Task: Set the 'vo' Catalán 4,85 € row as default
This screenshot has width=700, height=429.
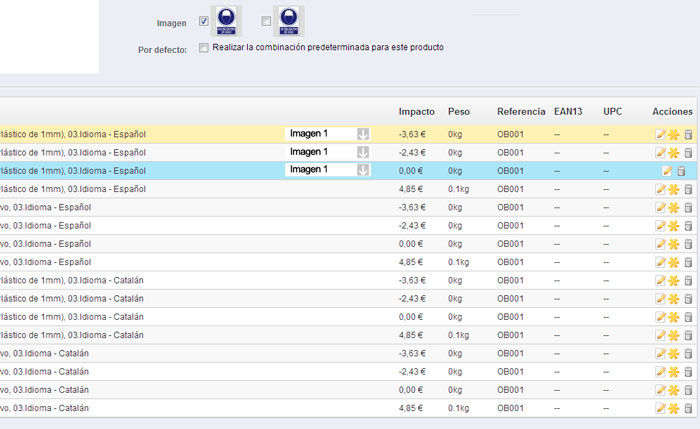Action: pos(674,408)
